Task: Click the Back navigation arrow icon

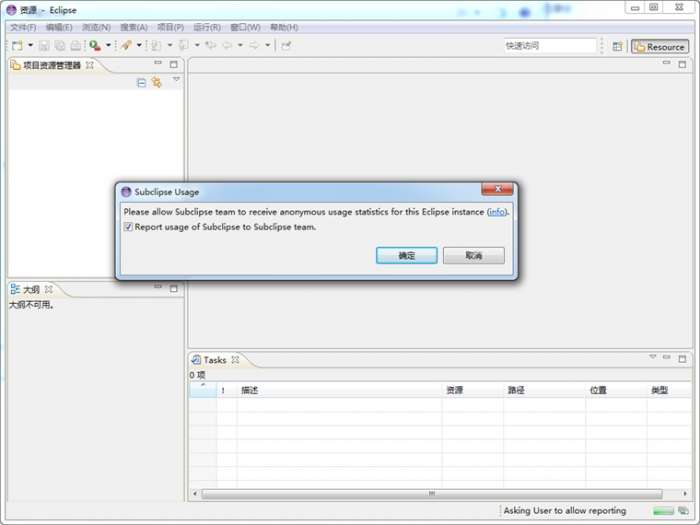Action: tap(227, 45)
